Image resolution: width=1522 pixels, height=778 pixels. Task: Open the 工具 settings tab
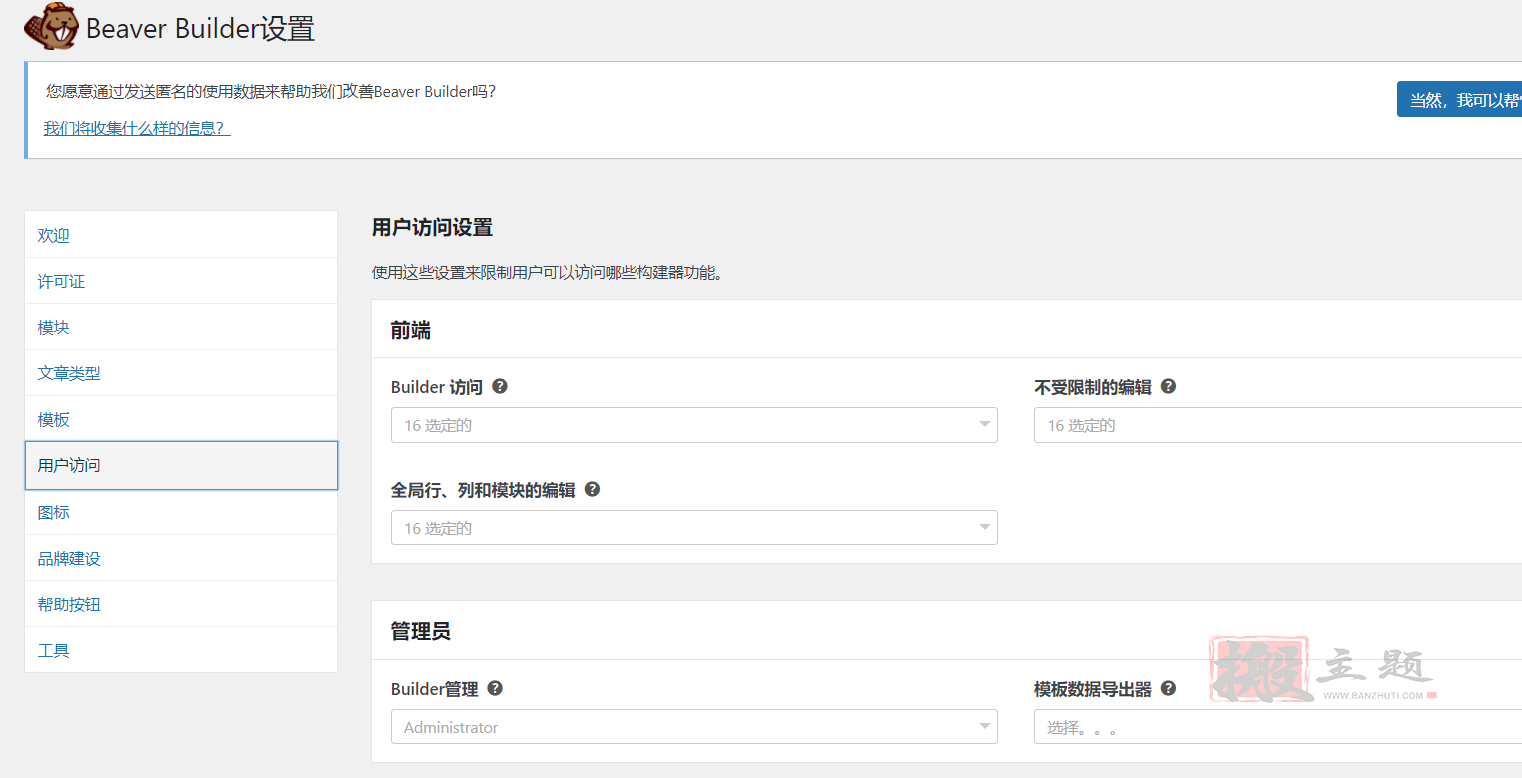point(181,650)
